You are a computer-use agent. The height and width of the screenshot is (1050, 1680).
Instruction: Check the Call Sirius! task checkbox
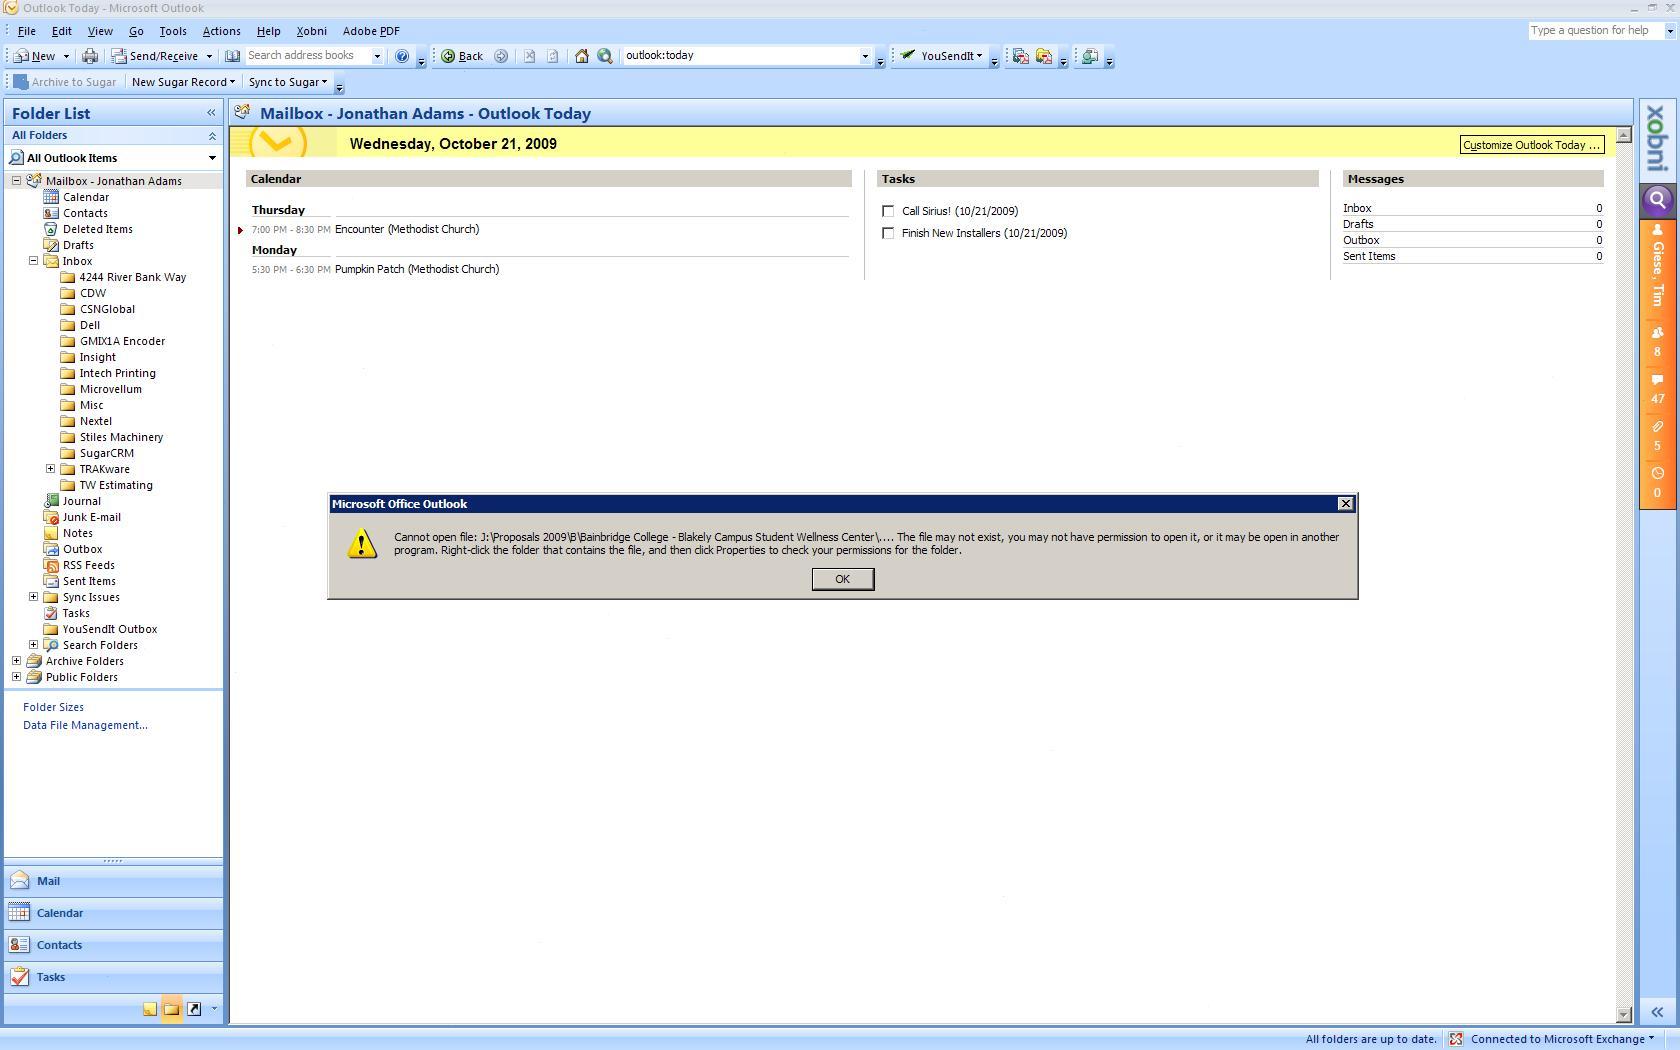[x=888, y=211]
